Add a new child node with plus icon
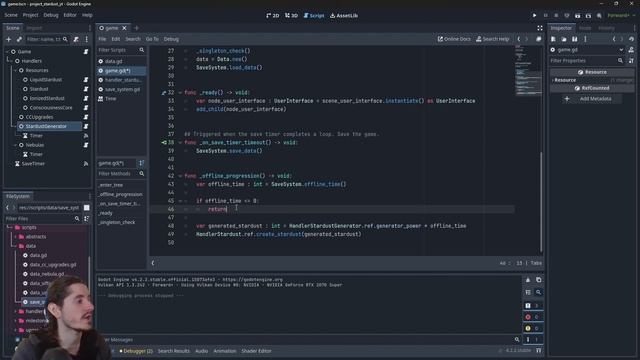The height and width of the screenshot is (360, 640). tap(9, 39)
